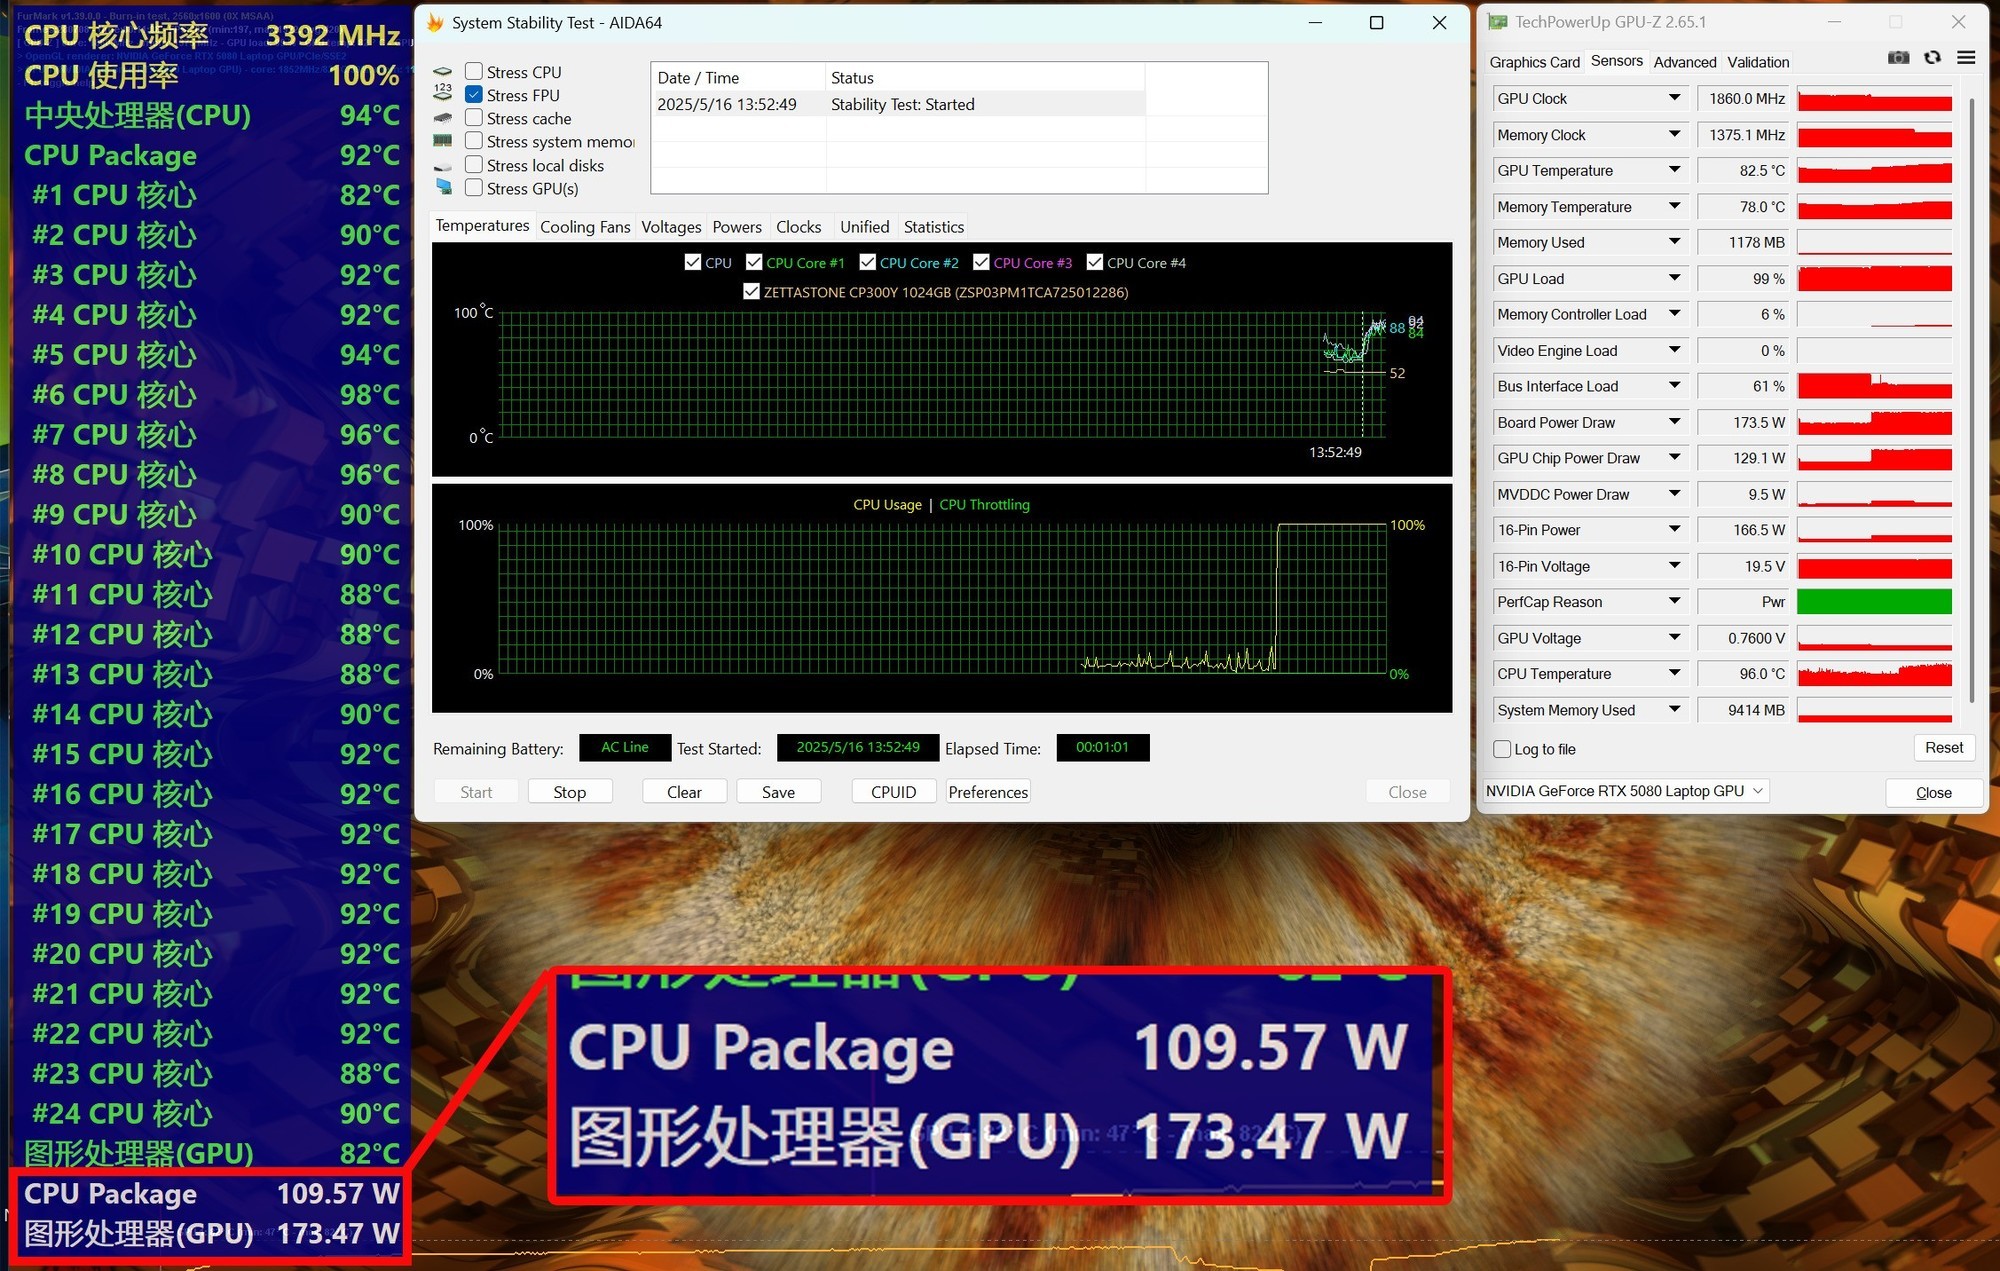Open the GPU Temperature sensor dropdown
The width and height of the screenshot is (2000, 1271).
(1674, 170)
